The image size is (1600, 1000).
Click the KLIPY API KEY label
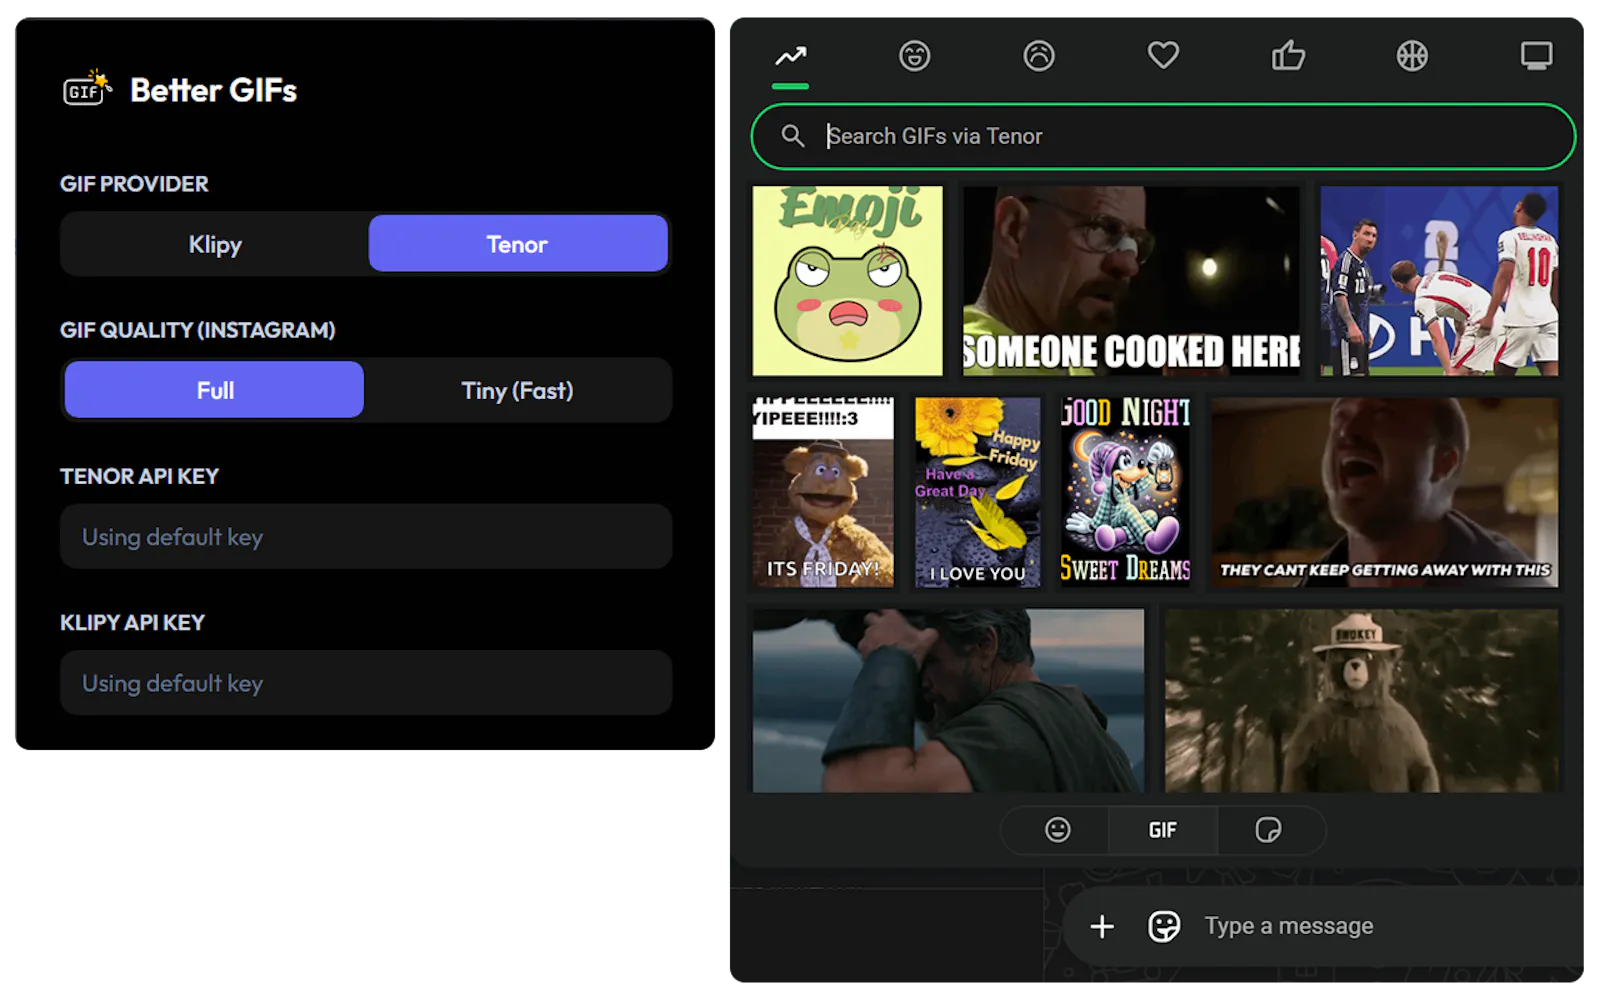click(x=132, y=622)
